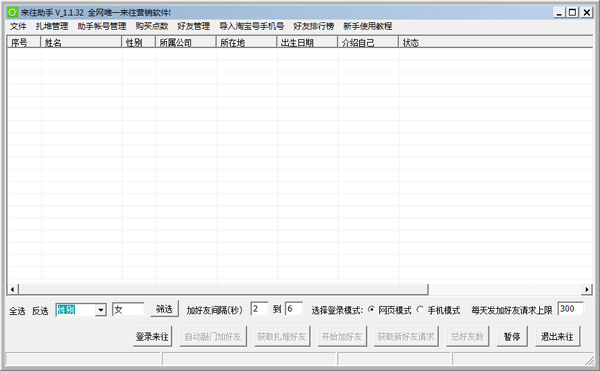The width and height of the screenshot is (600, 371).
Task: Click the minimum interval field showing 2
Action: 259,309
